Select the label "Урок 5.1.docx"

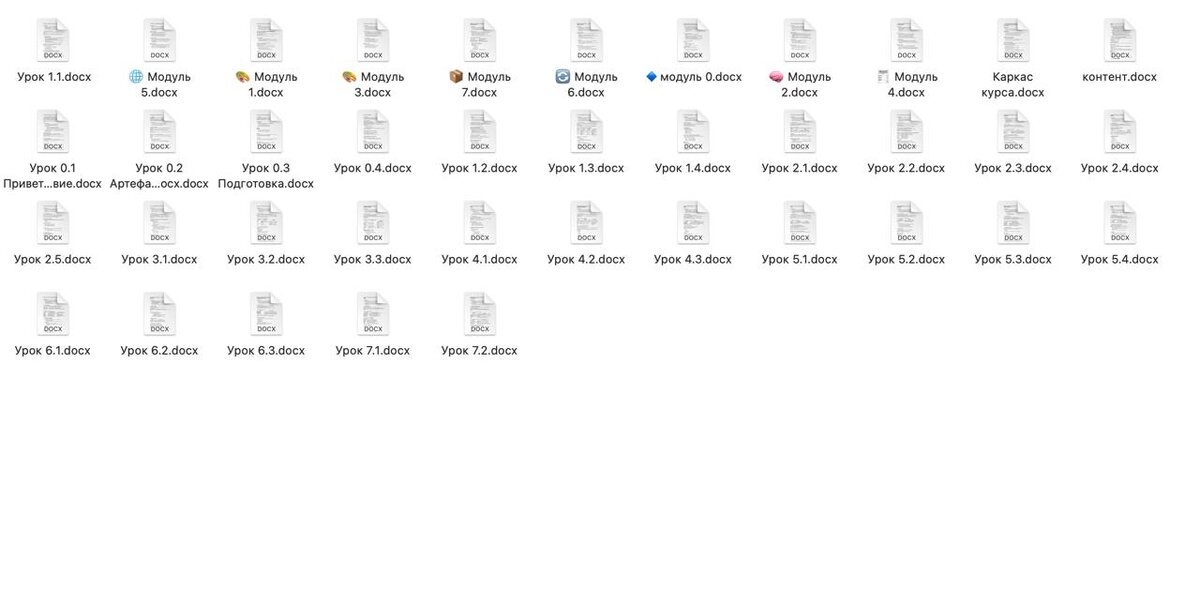800,260
